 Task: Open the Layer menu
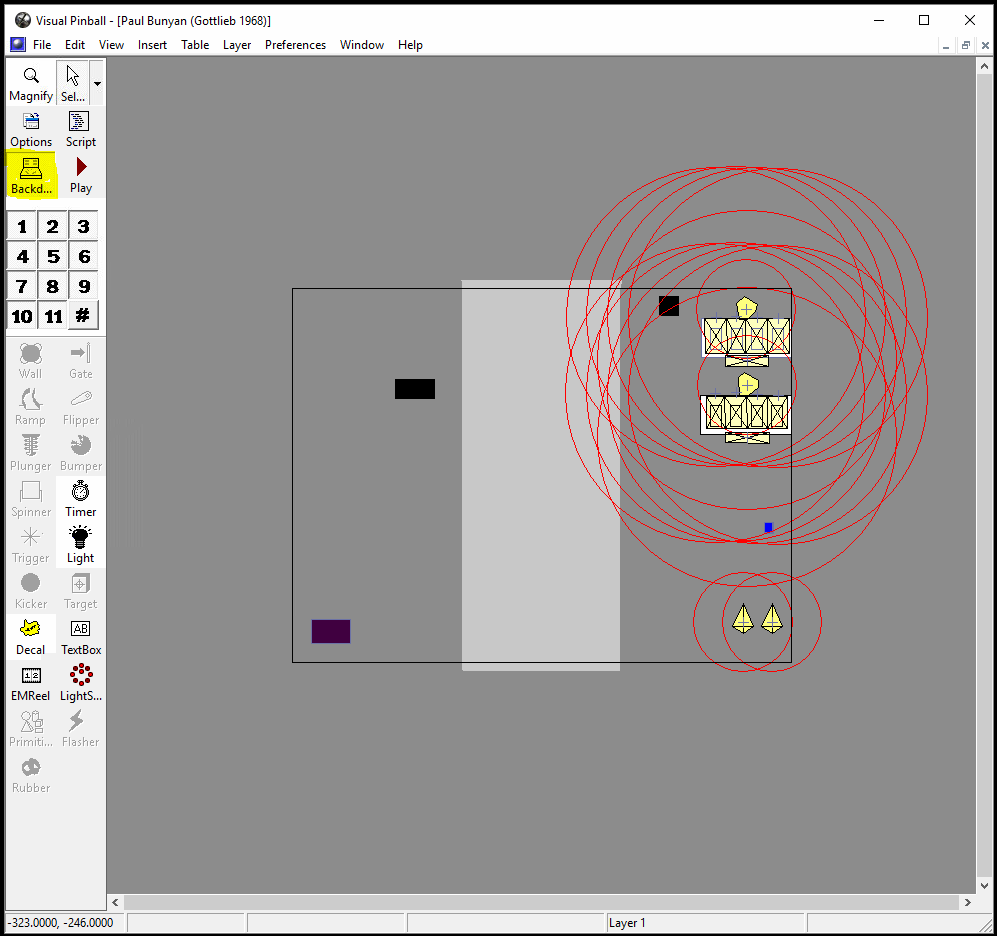click(237, 45)
